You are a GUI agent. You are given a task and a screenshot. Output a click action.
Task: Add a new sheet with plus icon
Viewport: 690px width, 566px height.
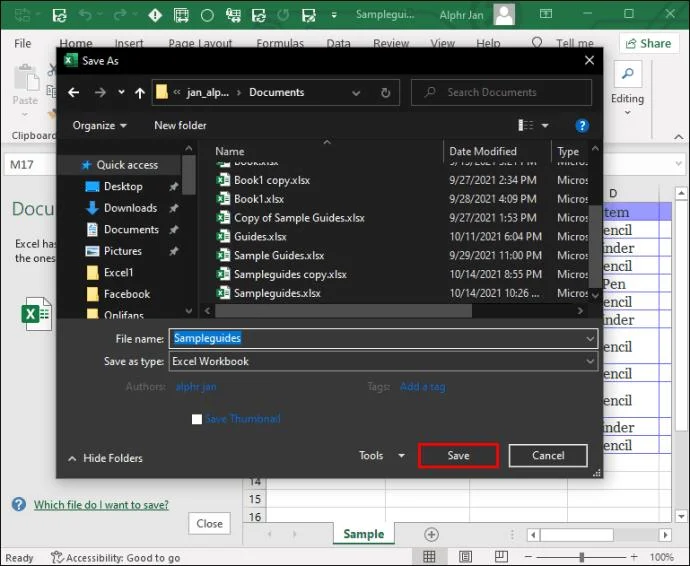point(431,534)
